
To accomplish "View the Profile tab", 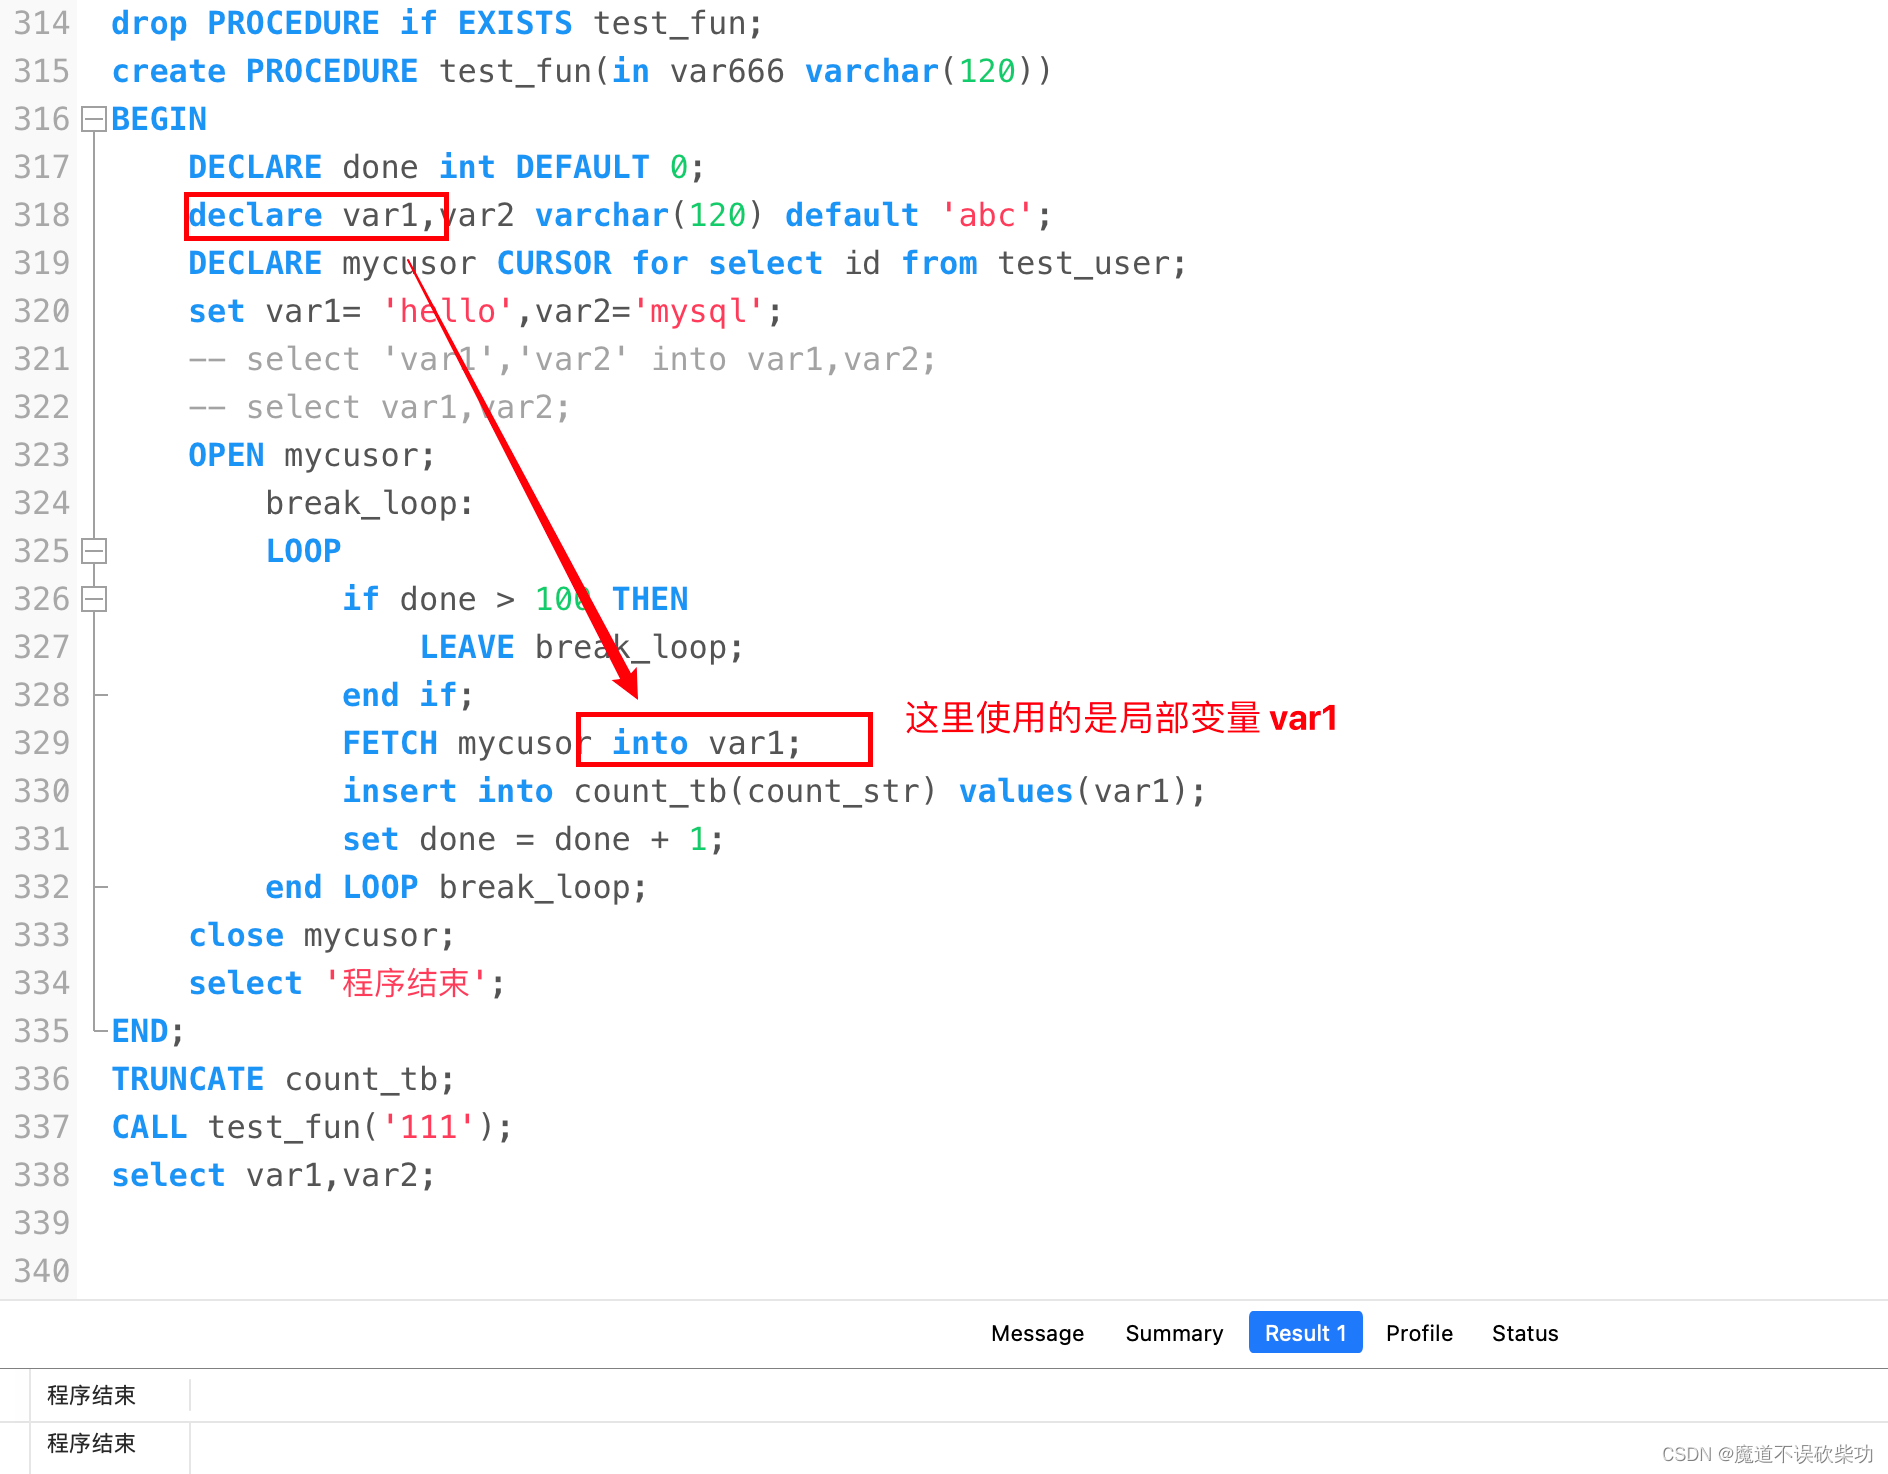I will (x=1419, y=1333).
